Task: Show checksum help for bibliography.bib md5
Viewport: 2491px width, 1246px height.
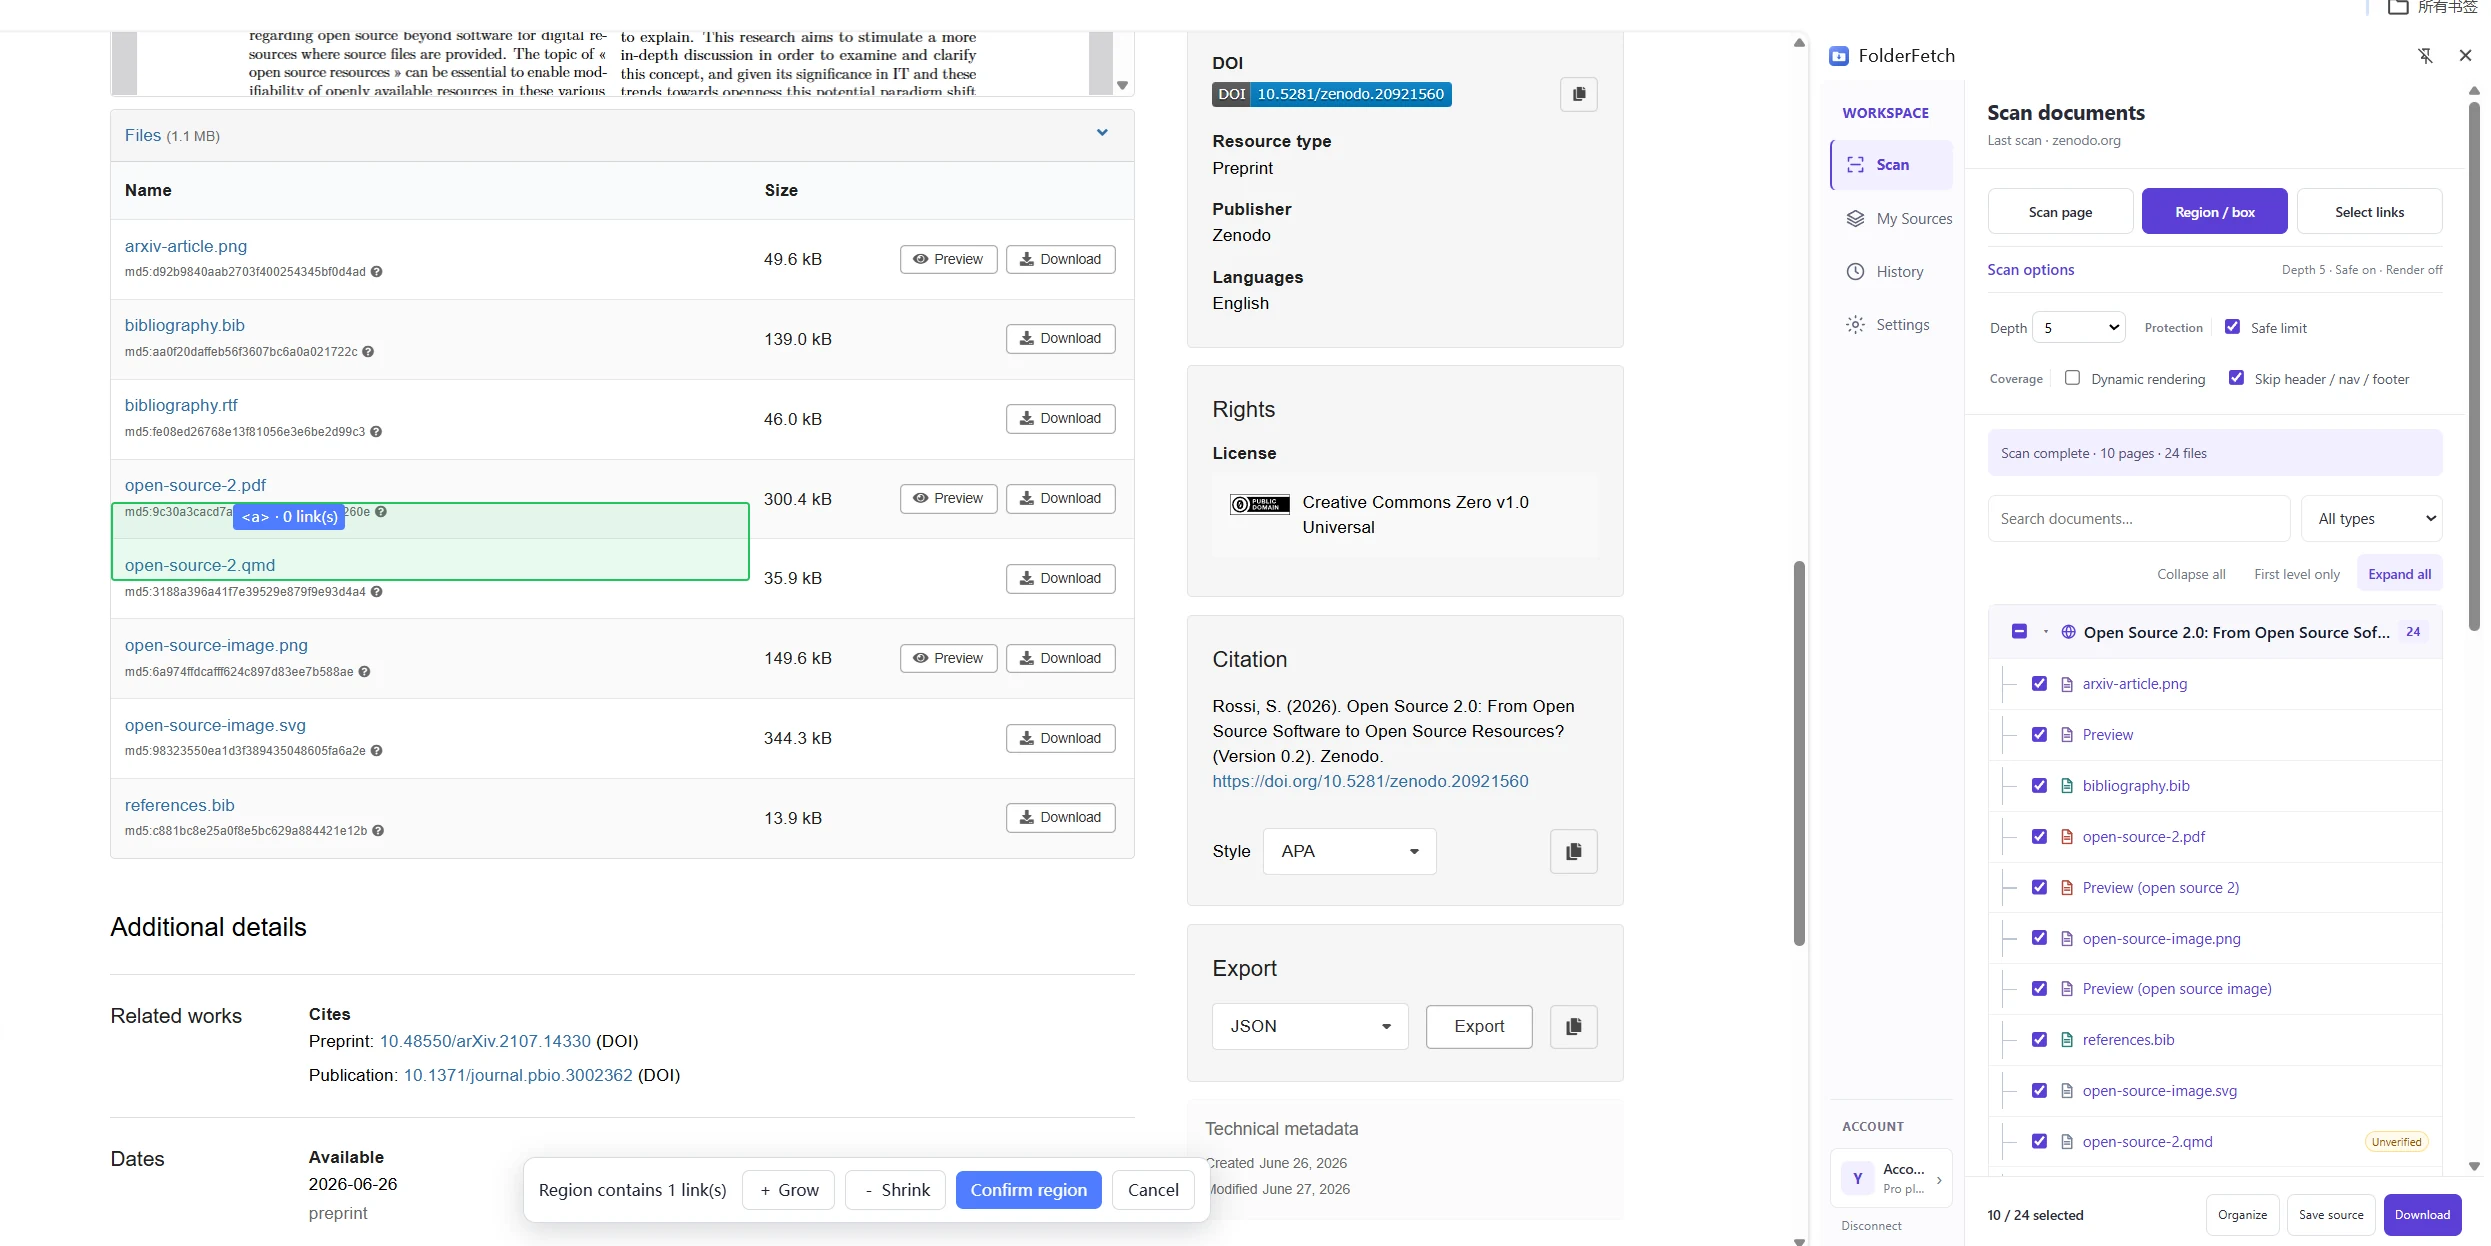Action: tap(368, 352)
